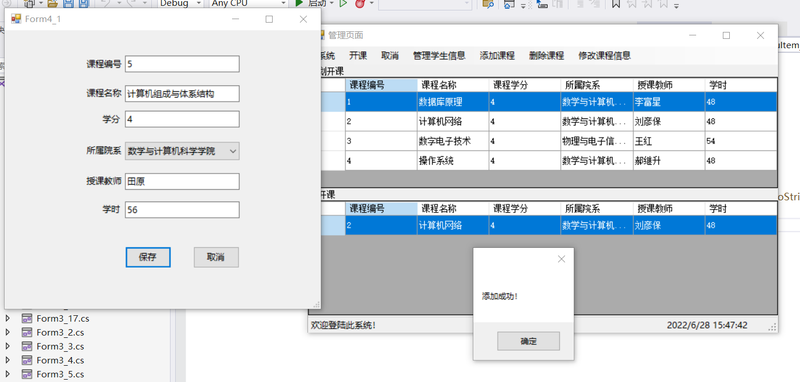Open the 取消 menu in 管理页面
Image resolution: width=800 pixels, height=382 pixels.
click(x=390, y=56)
